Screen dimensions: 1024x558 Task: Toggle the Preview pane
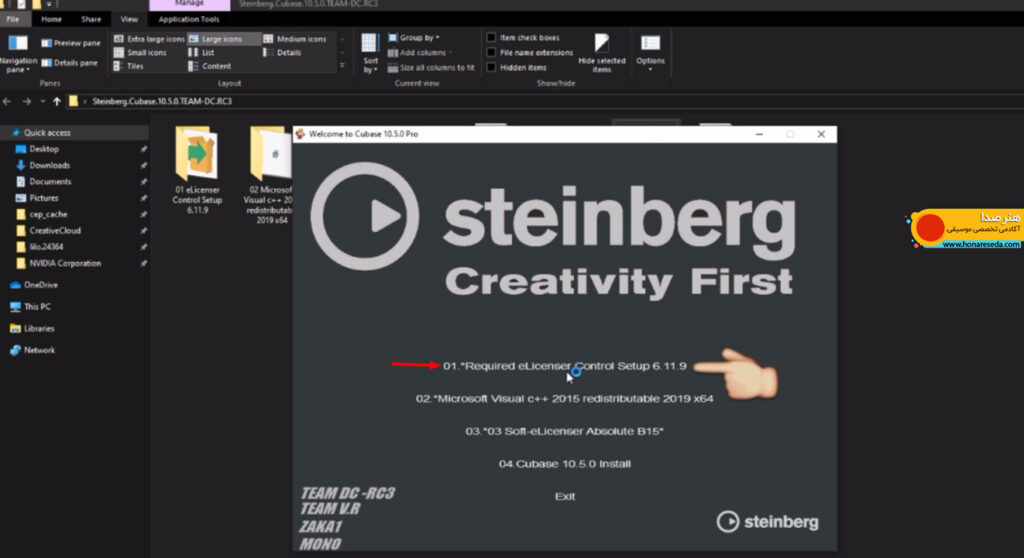71,43
